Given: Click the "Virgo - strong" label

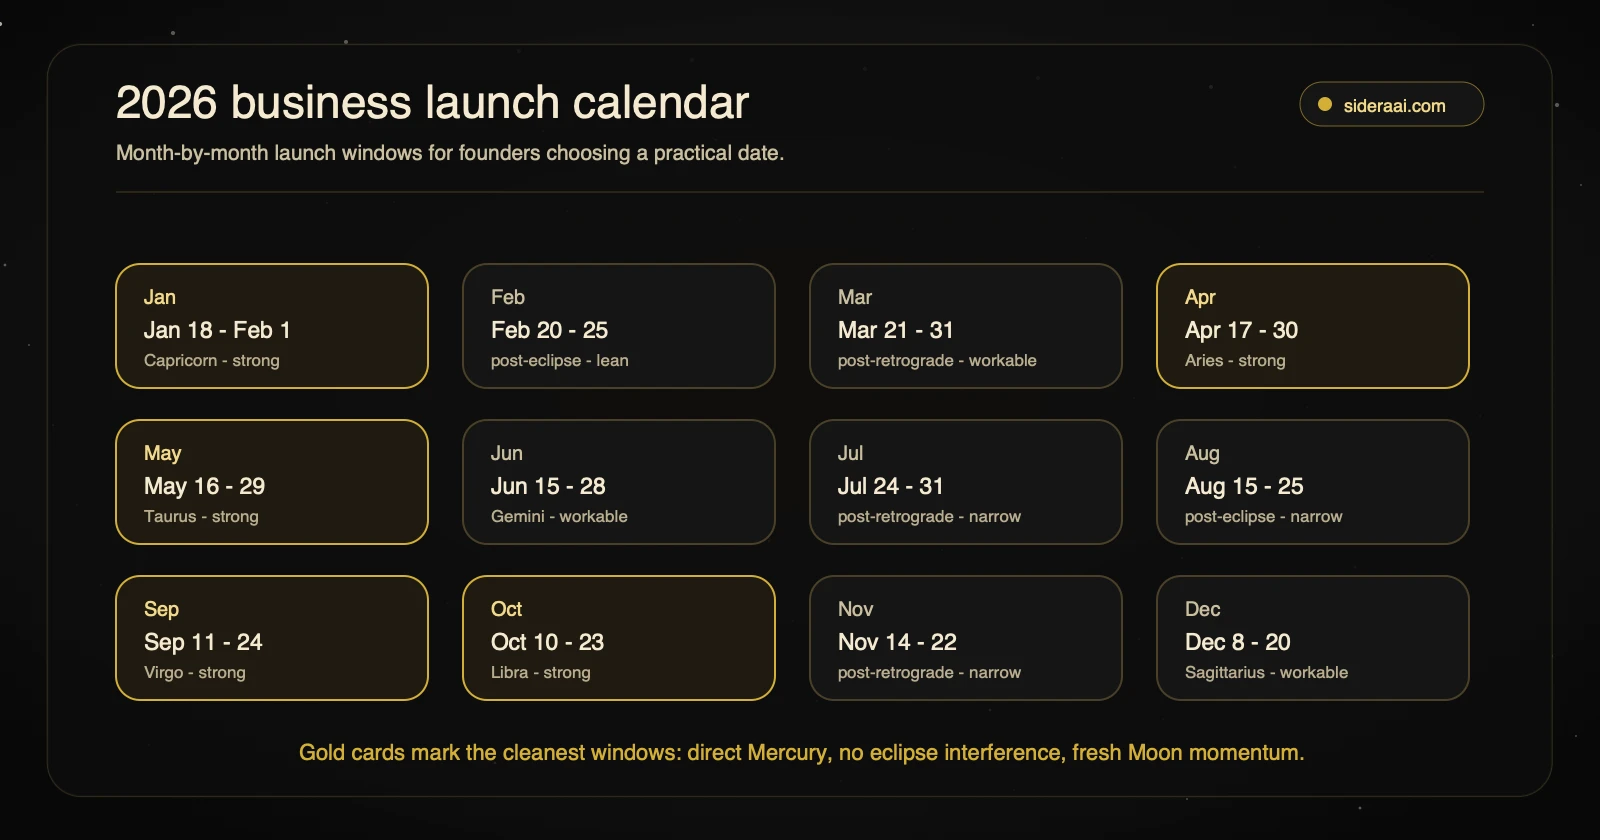Looking at the screenshot, I should pyautogui.click(x=194, y=672).
